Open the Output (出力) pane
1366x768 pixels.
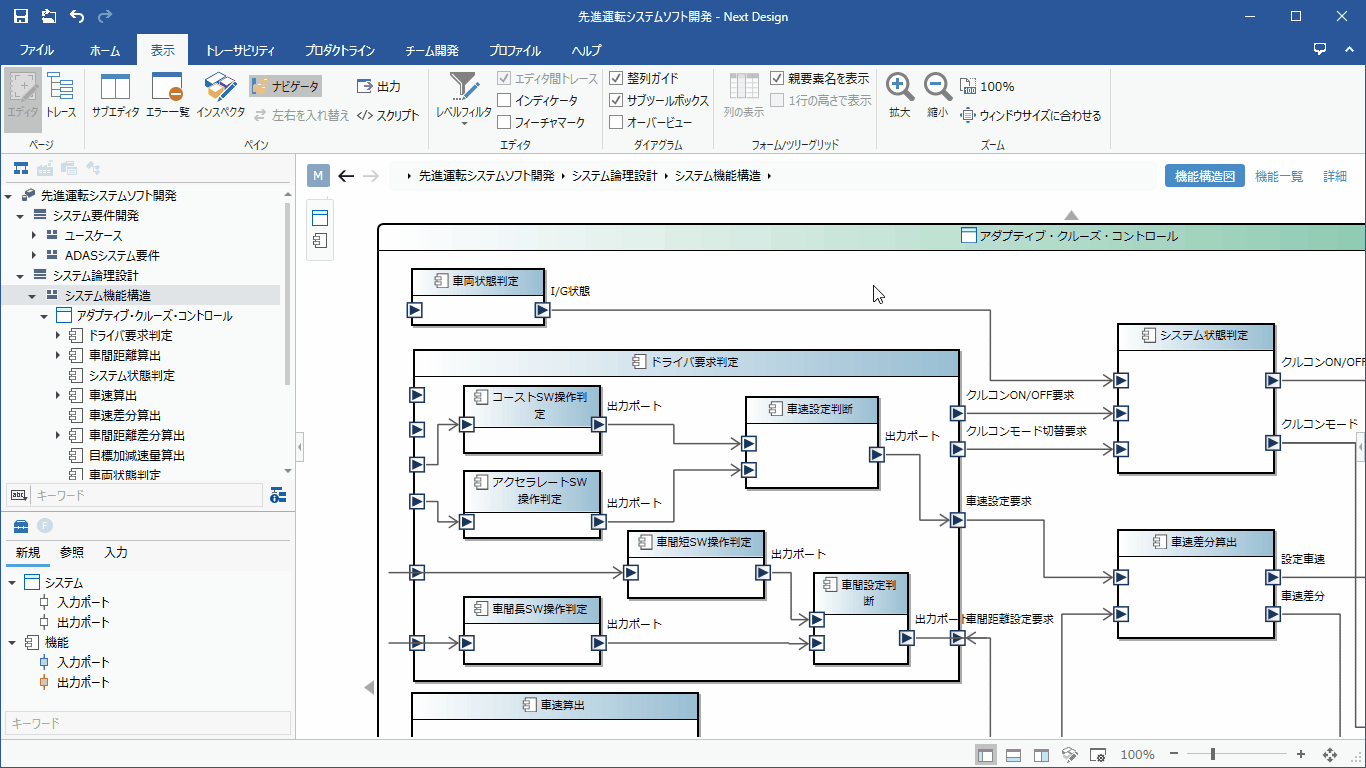[379, 87]
